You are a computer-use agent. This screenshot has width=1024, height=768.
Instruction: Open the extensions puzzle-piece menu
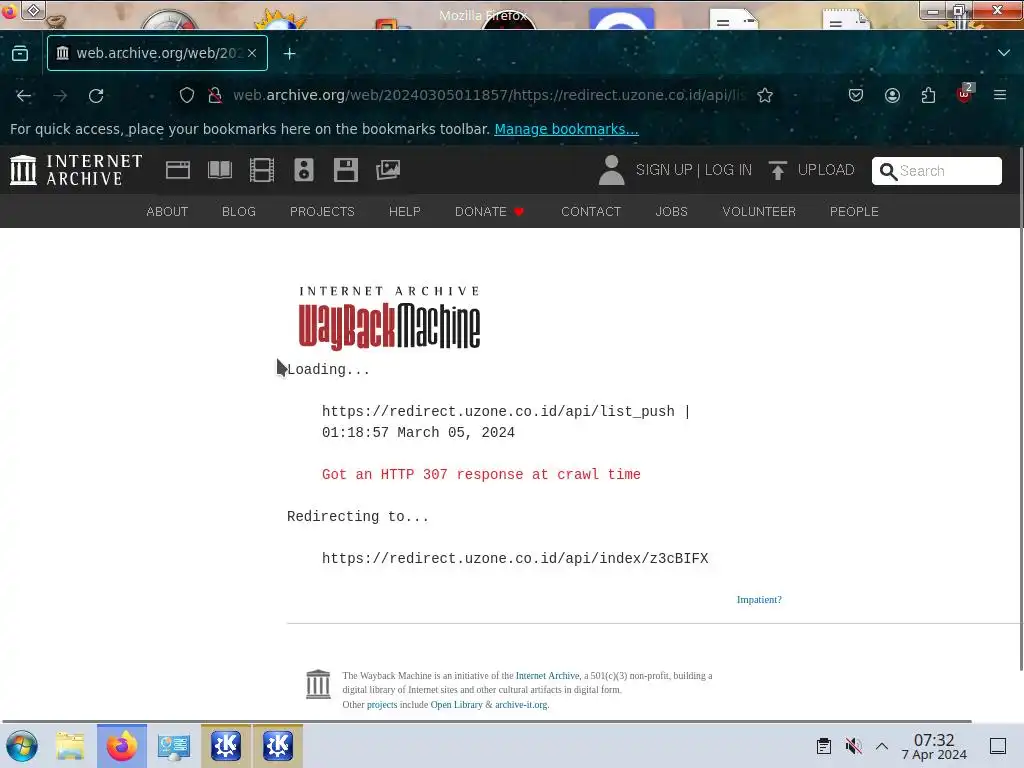(928, 95)
